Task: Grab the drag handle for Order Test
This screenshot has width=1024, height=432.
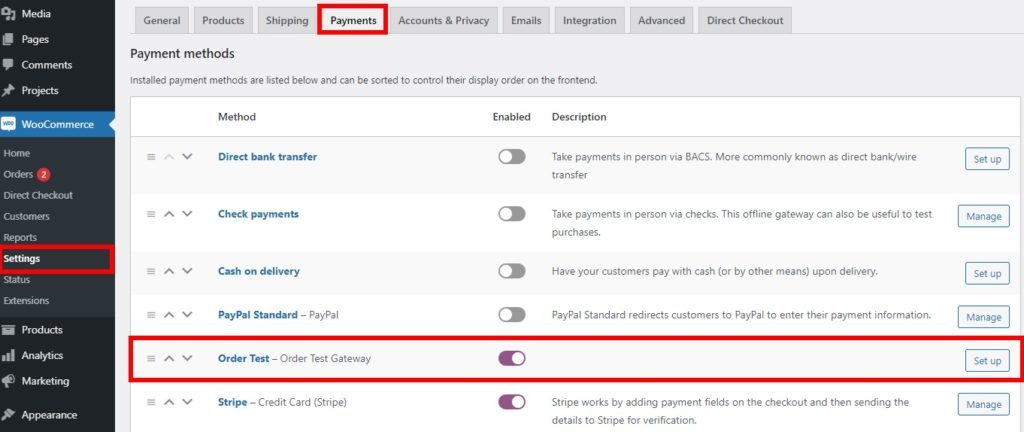Action: click(x=151, y=358)
